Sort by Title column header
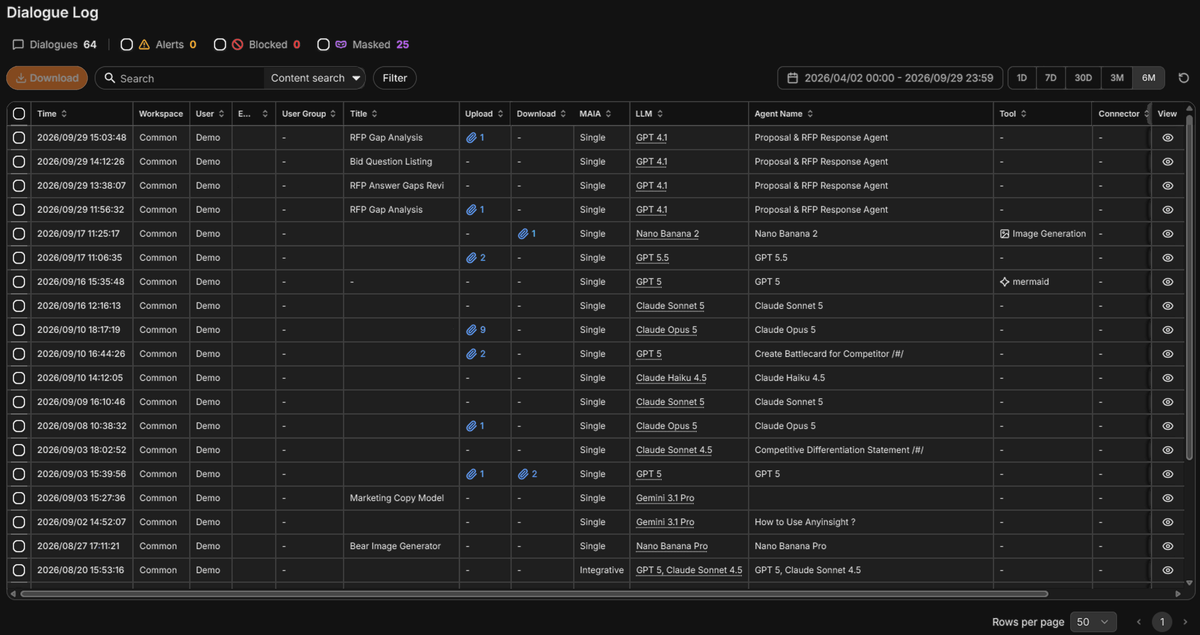Viewport: 1200px width, 635px height. click(x=363, y=114)
